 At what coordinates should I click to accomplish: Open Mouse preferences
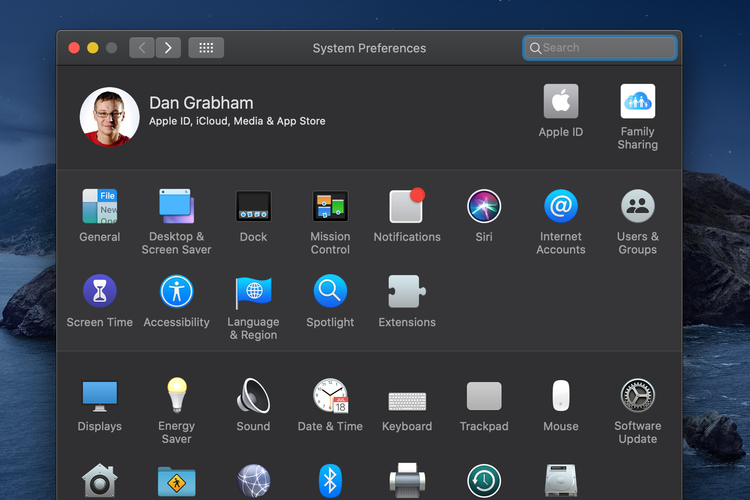click(x=561, y=396)
